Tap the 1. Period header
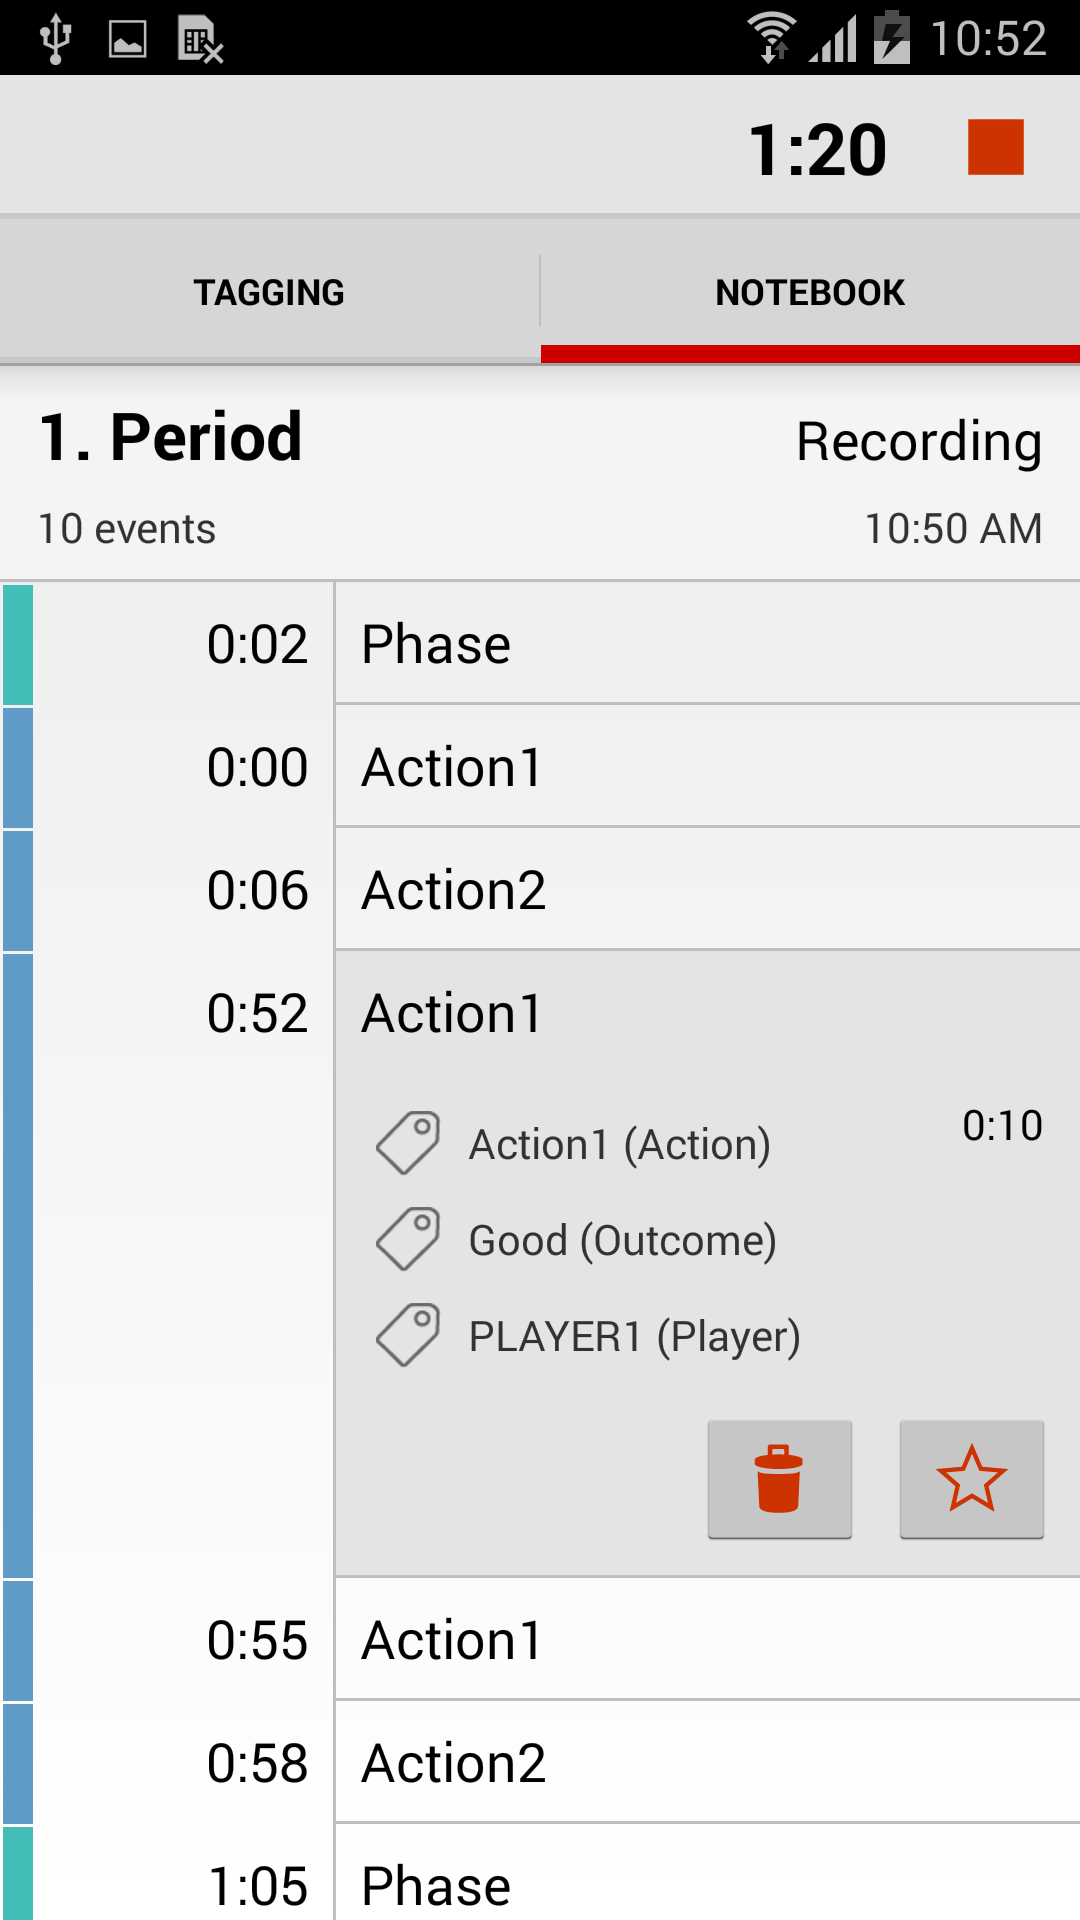Screen dimensions: 1080x1920 tap(171, 437)
